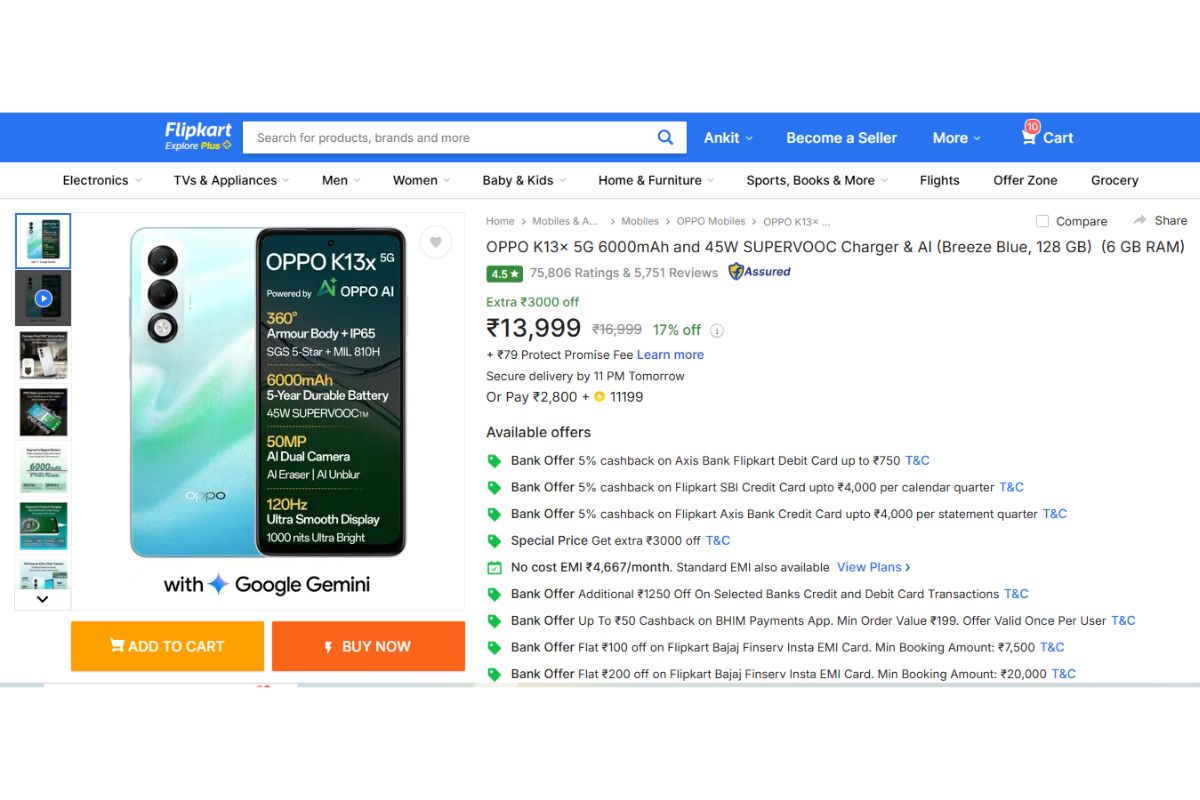This screenshot has width=1200, height=800.
Task: Click the Flipkart logo
Action: coord(197,131)
